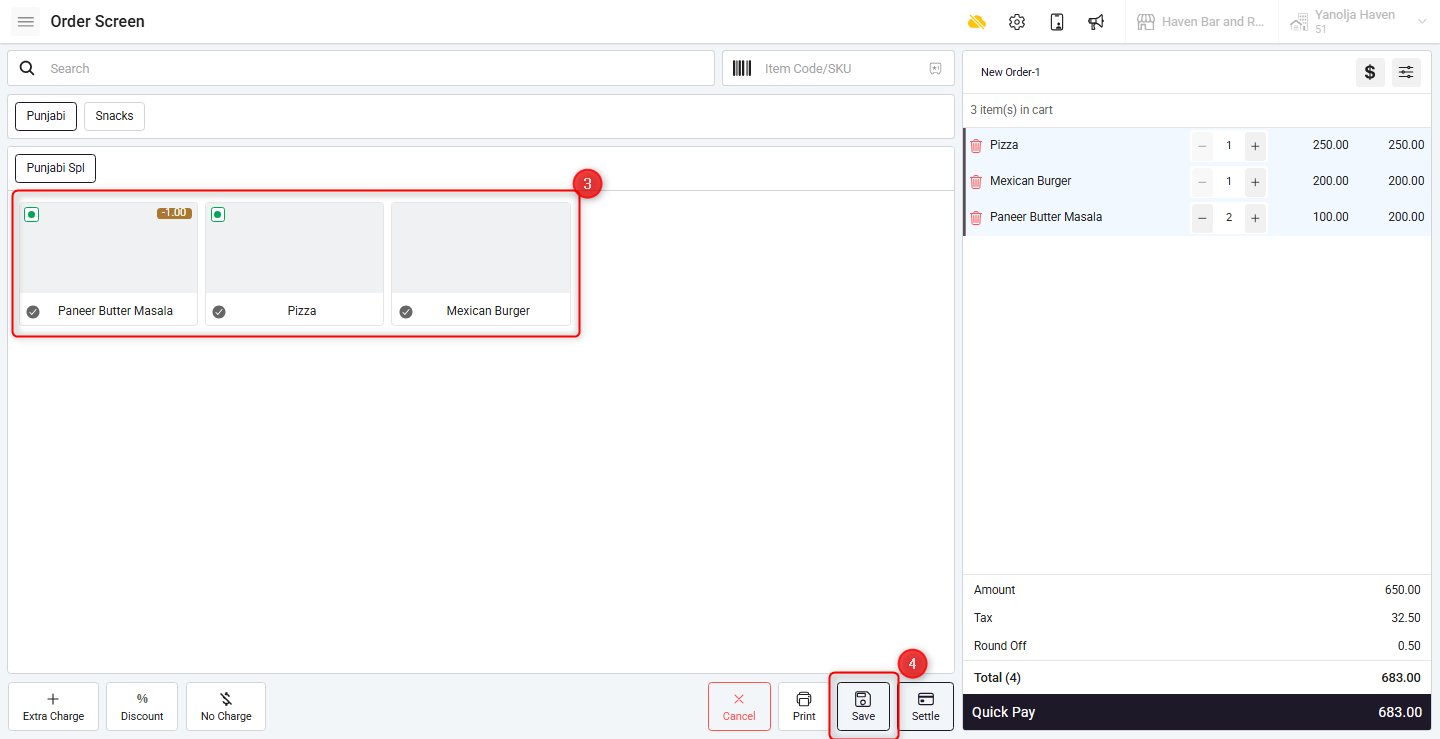Click the Pizza quantity value 1
The image size is (1440, 739).
tap(1229, 146)
